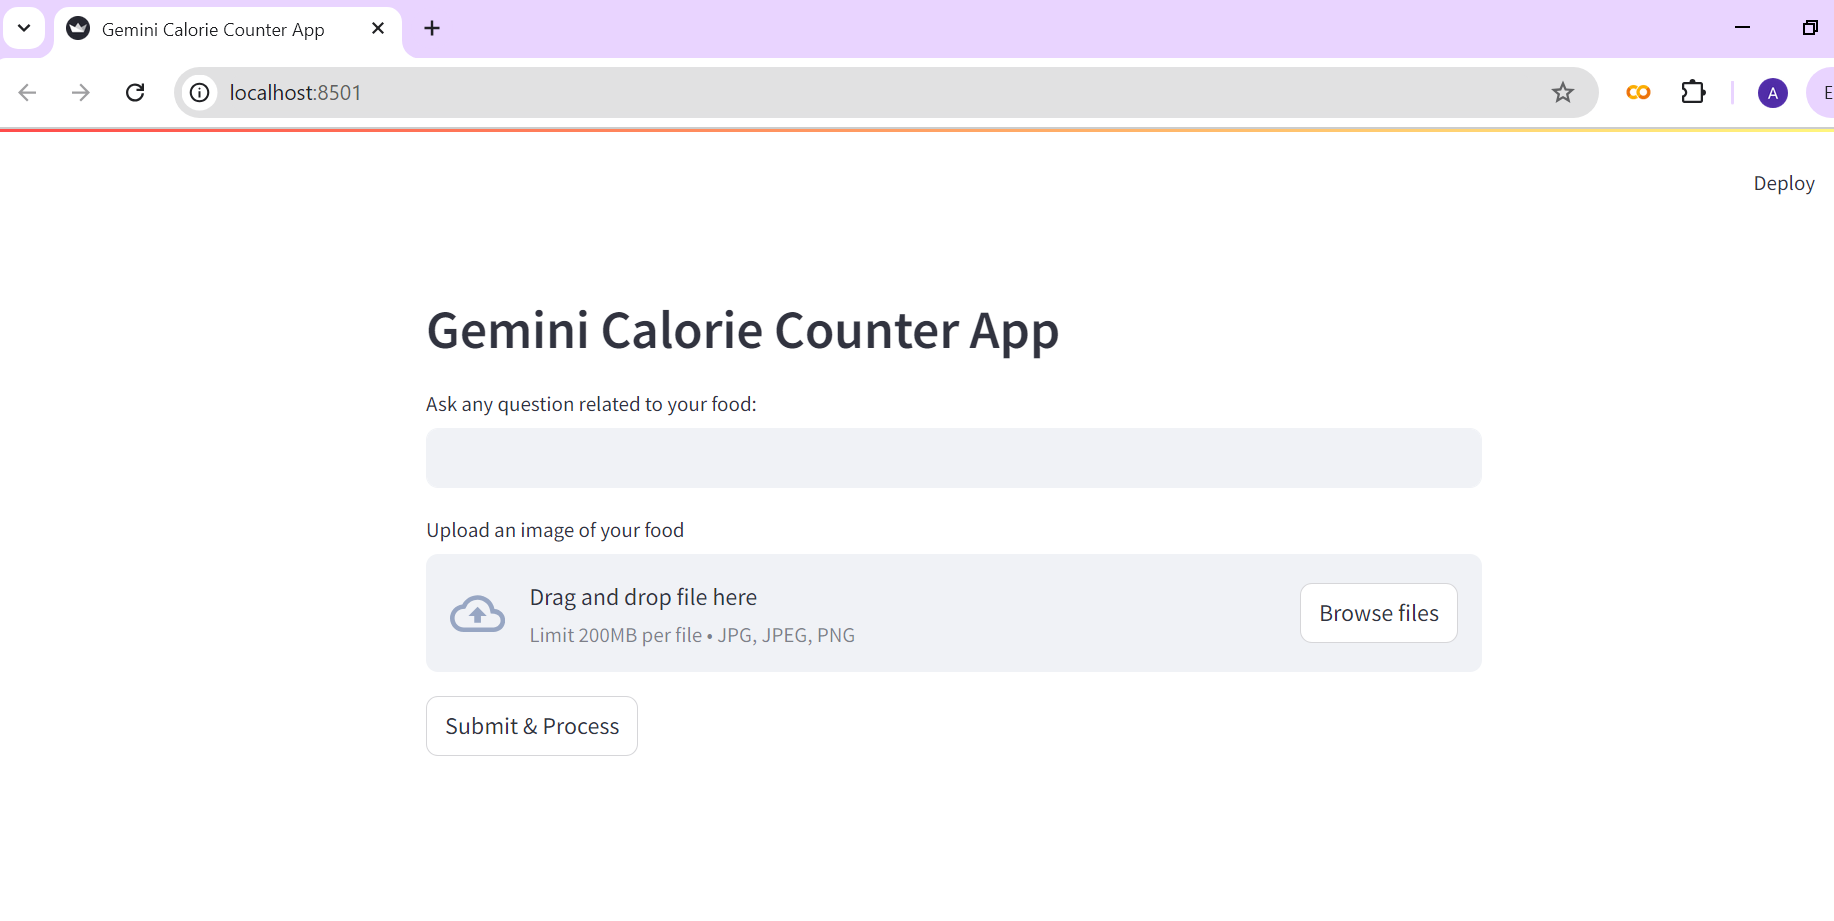This screenshot has width=1834, height=921.
Task: Select the Gemini Calorie Counter App tab
Action: click(x=213, y=29)
